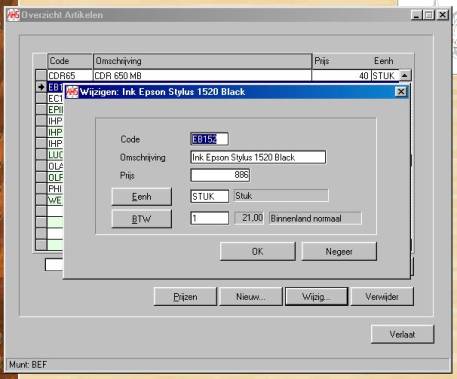The image size is (457, 379).
Task: Select the LUC row in article list
Action: tap(55, 155)
